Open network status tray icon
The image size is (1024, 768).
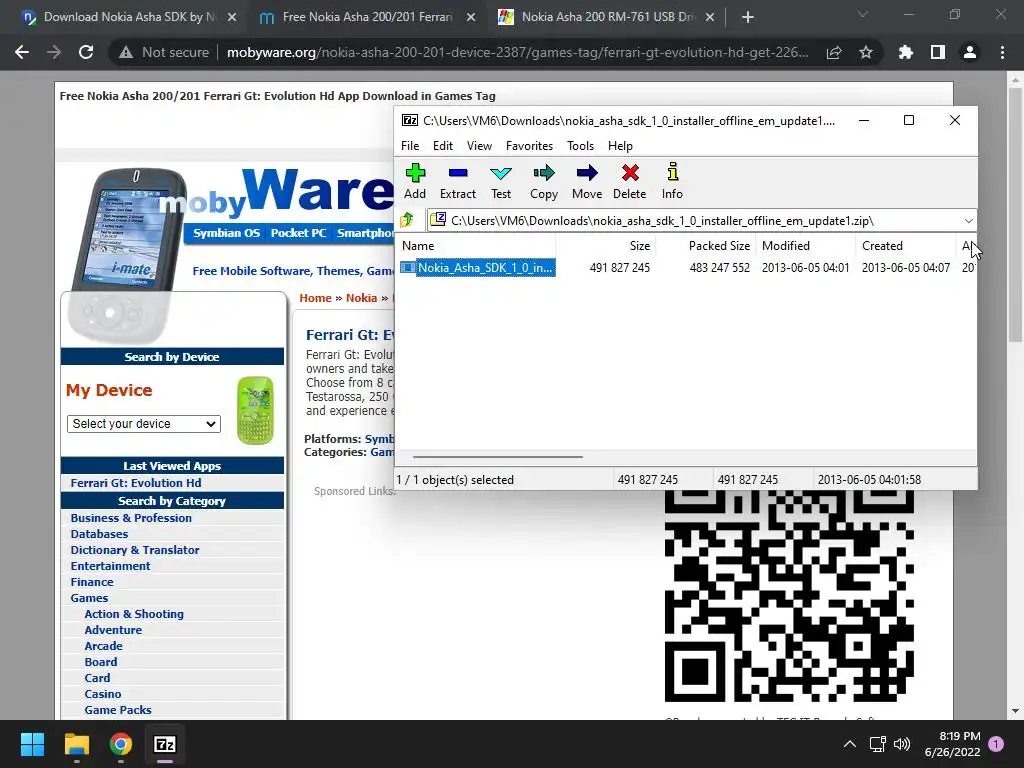877,744
